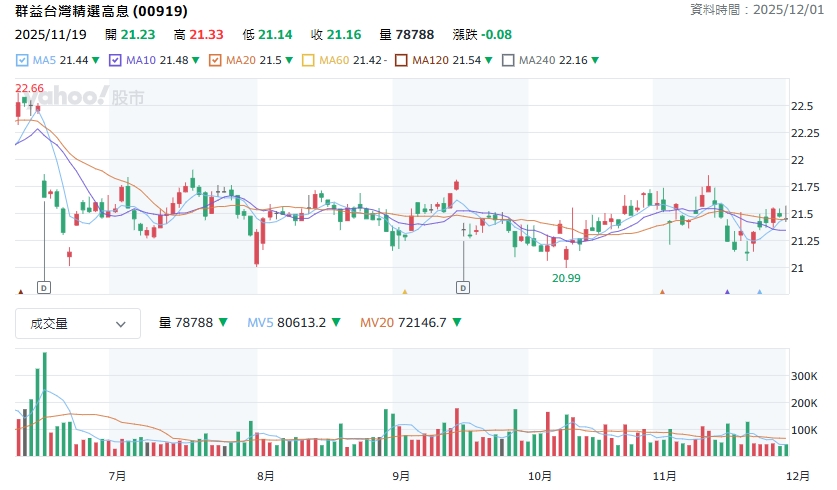Click the D dividend marker in June

click(x=44, y=288)
